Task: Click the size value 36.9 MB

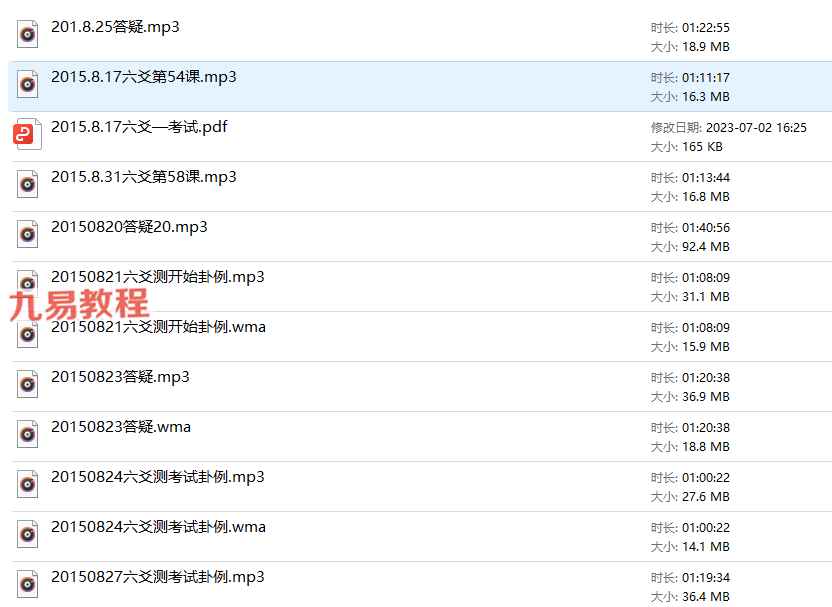Action: coord(706,396)
